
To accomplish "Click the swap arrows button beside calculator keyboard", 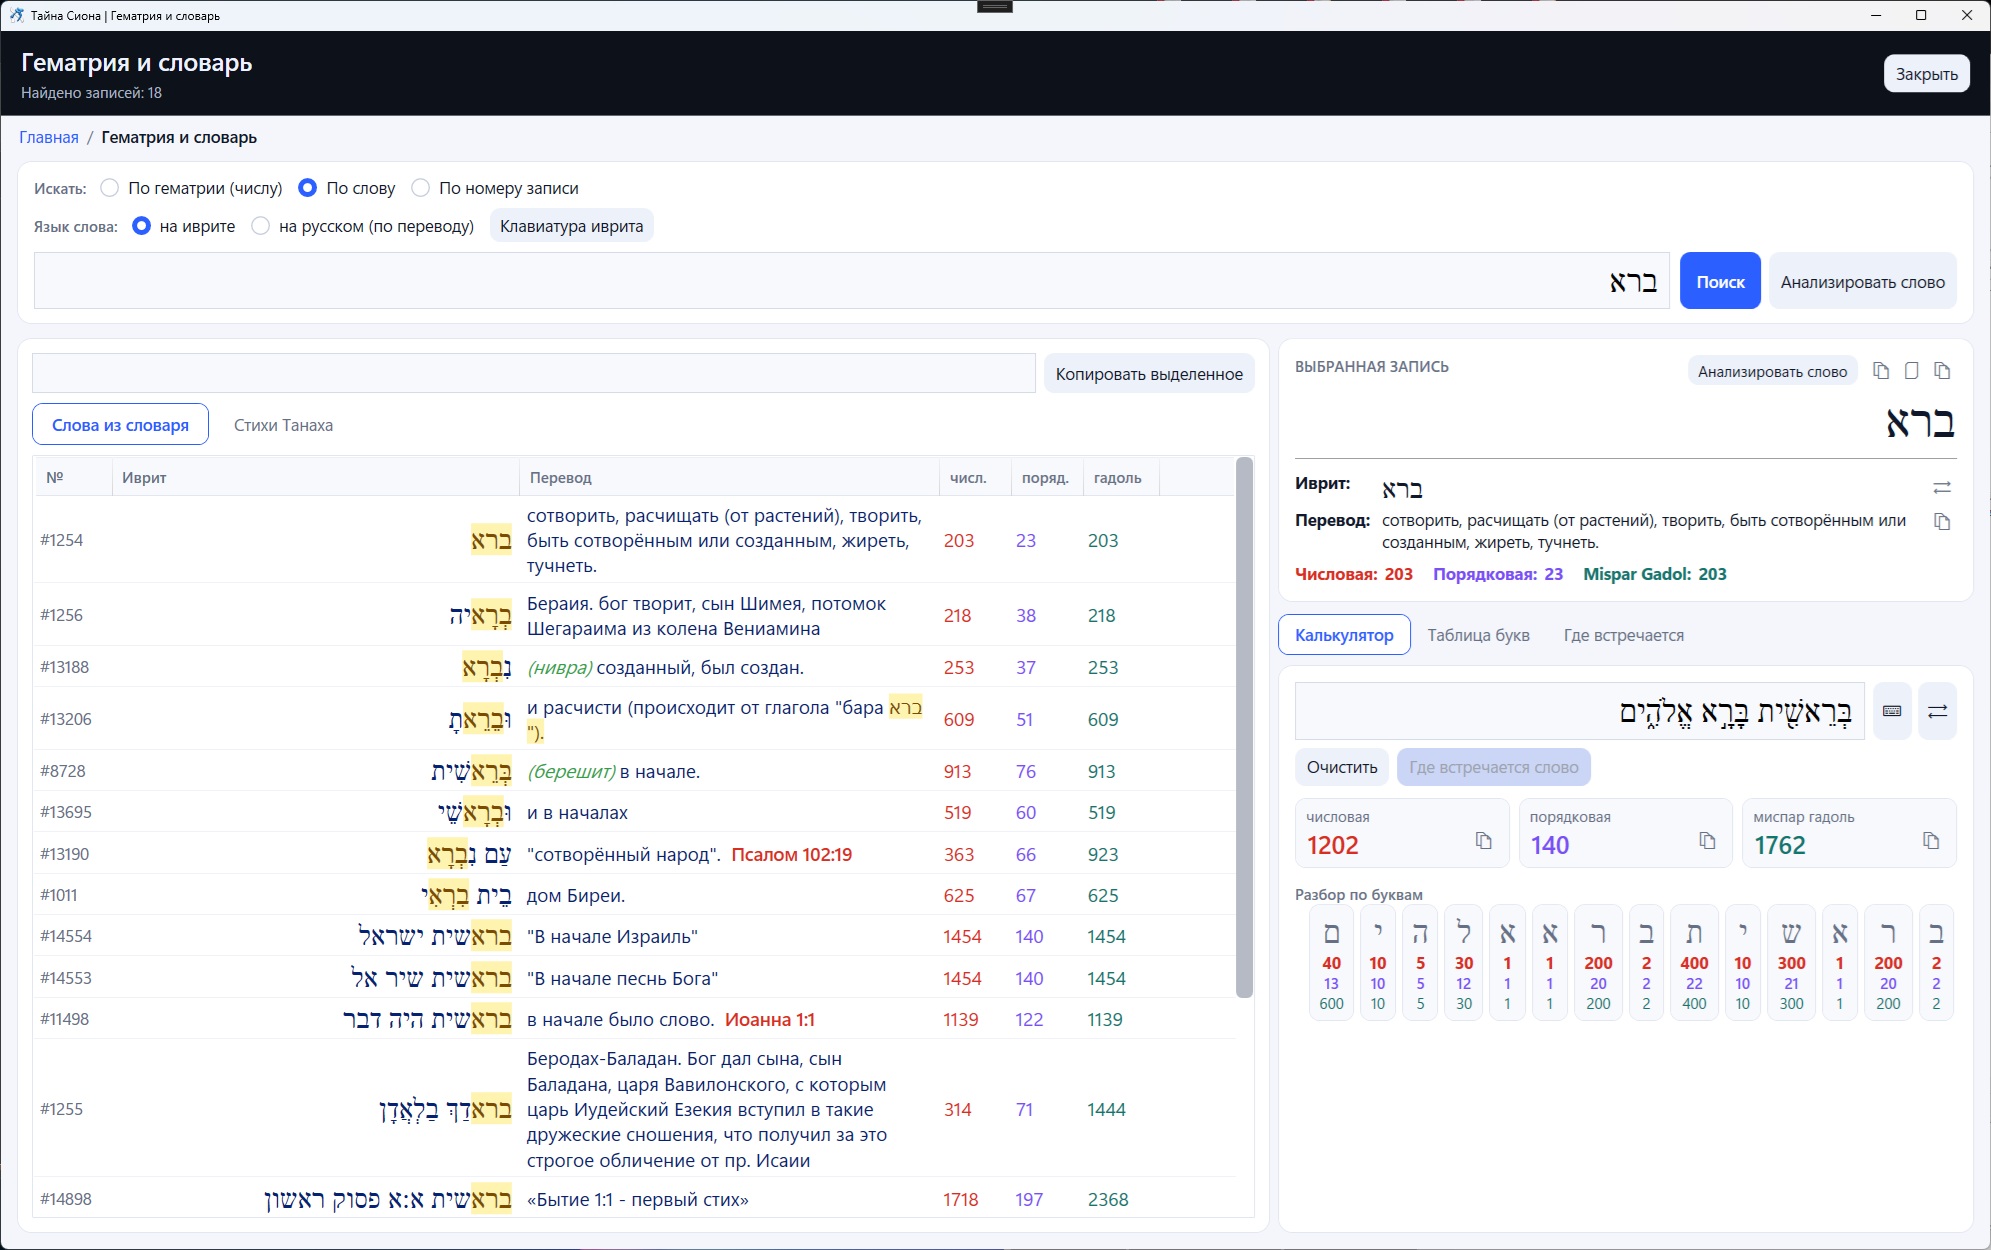I will pos(1937,711).
